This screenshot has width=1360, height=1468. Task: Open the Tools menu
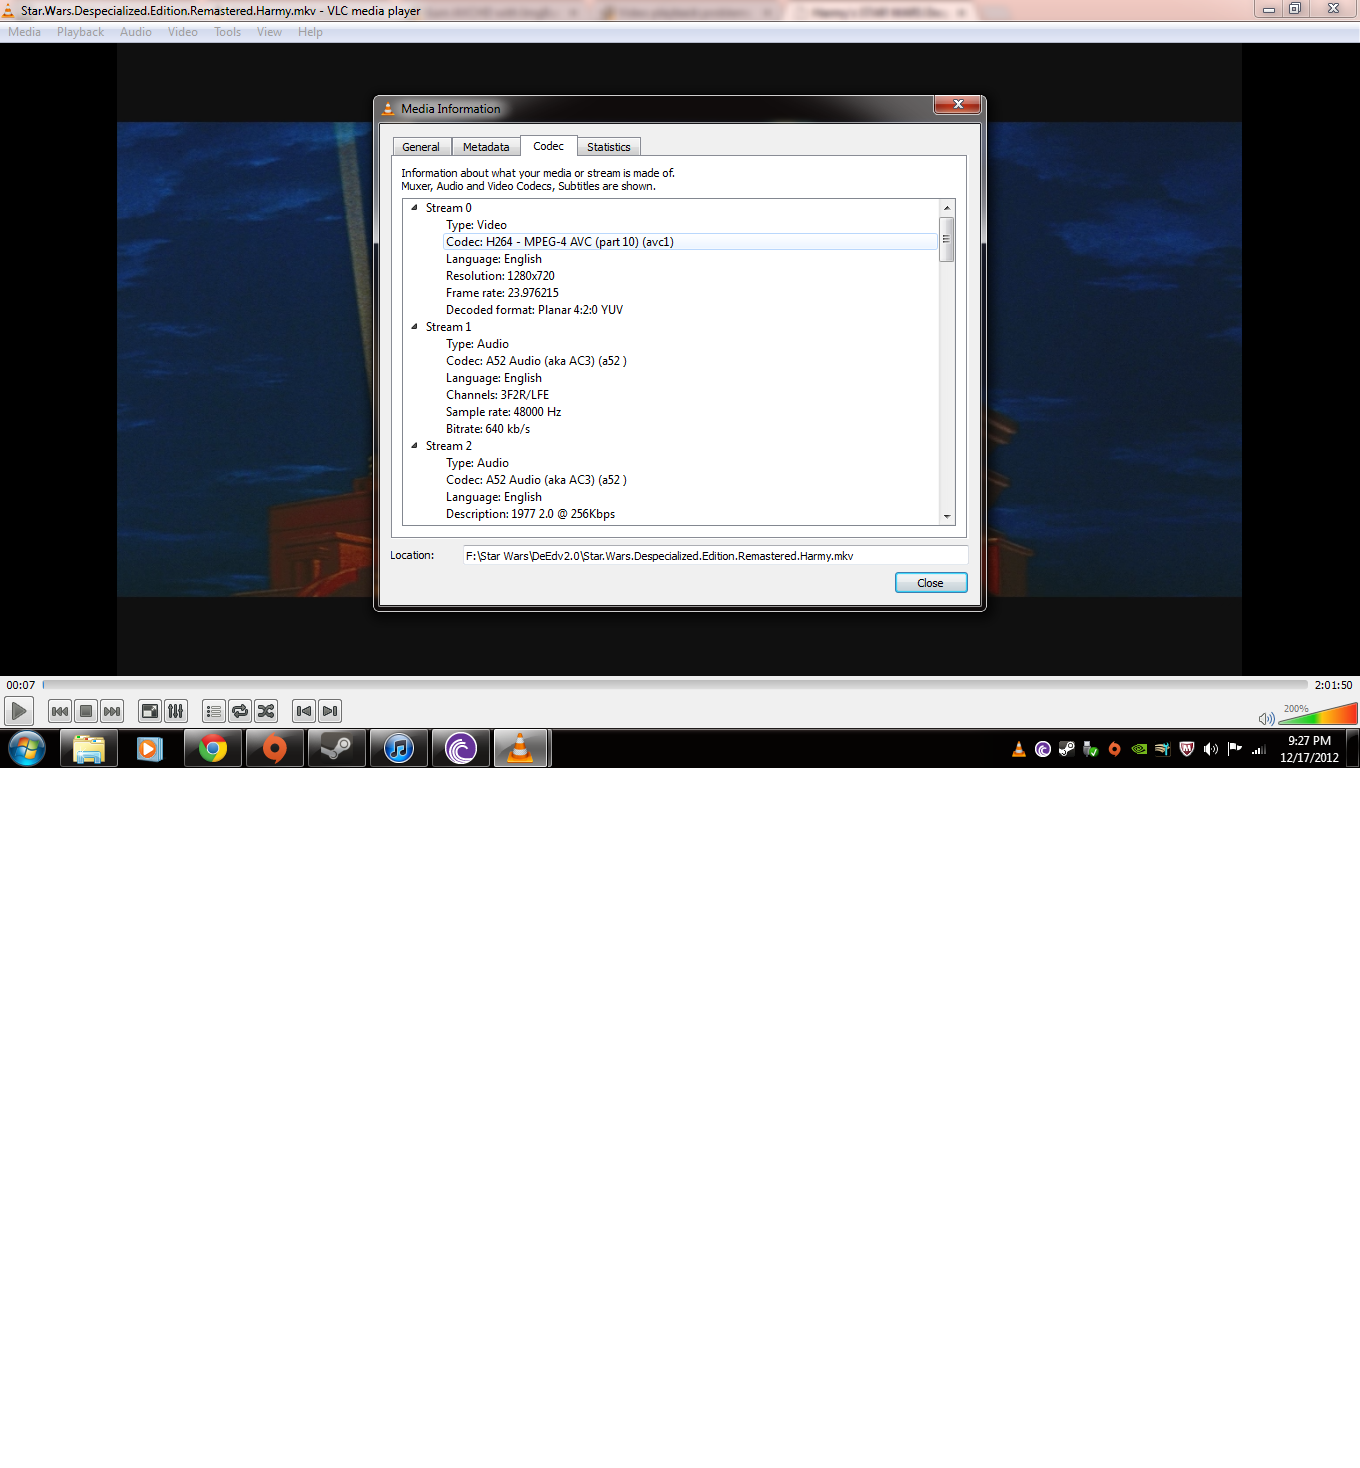point(227,32)
